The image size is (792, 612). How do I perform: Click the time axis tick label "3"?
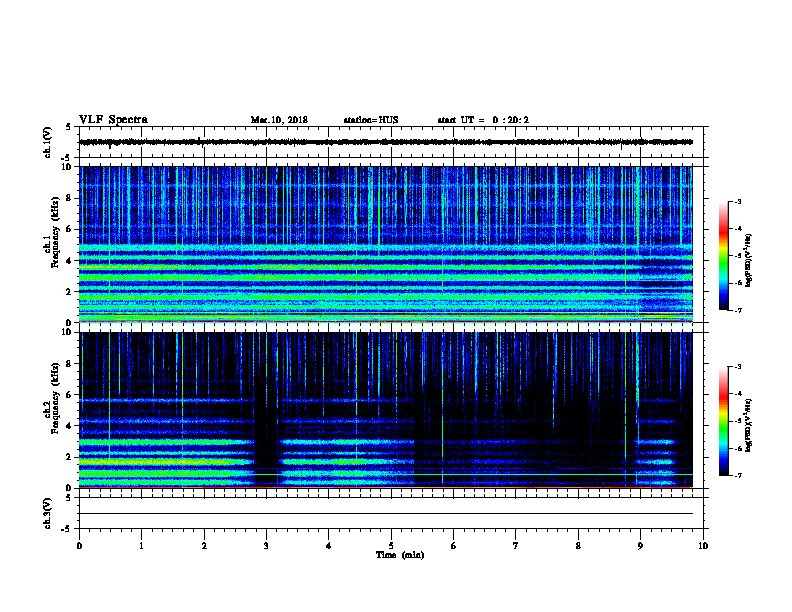(266, 546)
